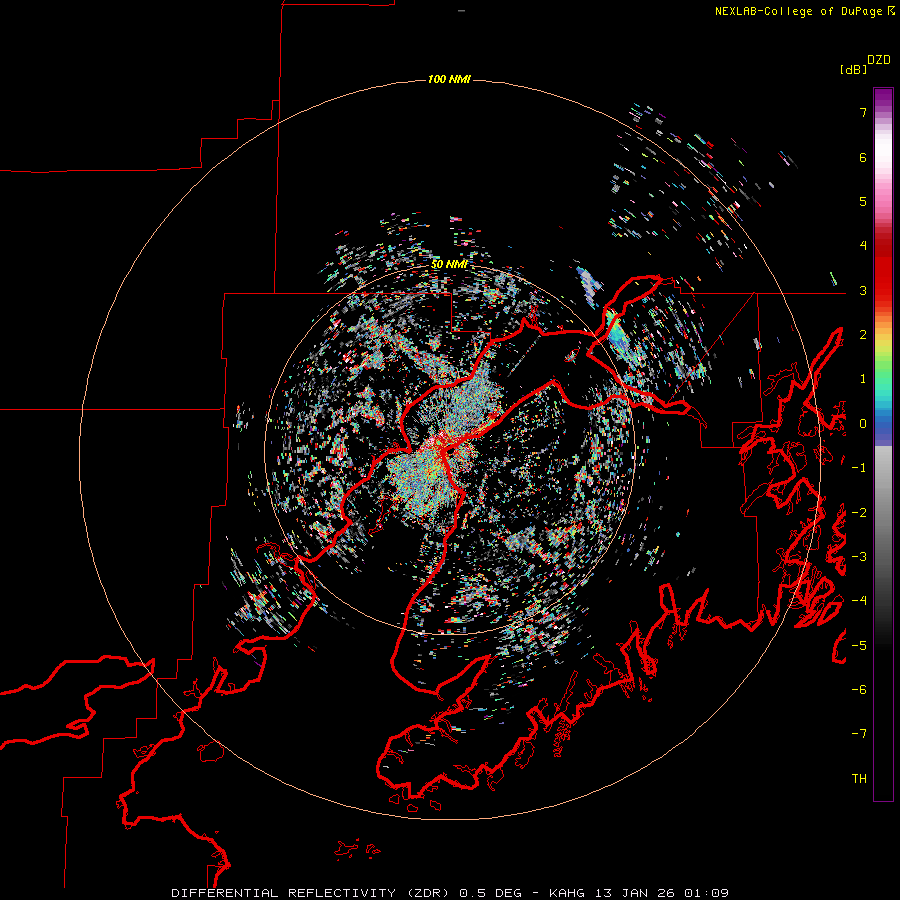Screen dimensions: 900x900
Task: Click the -5 value on the color scale
Action: click(x=859, y=646)
